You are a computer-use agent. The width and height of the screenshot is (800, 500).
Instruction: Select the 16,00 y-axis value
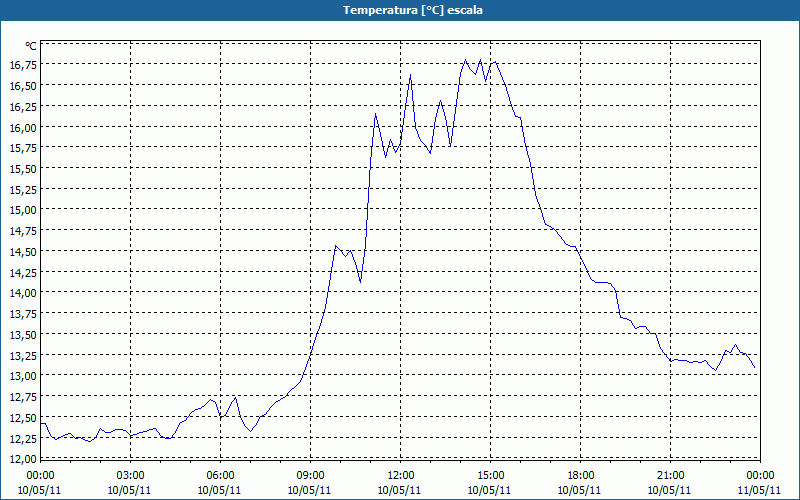[23, 127]
